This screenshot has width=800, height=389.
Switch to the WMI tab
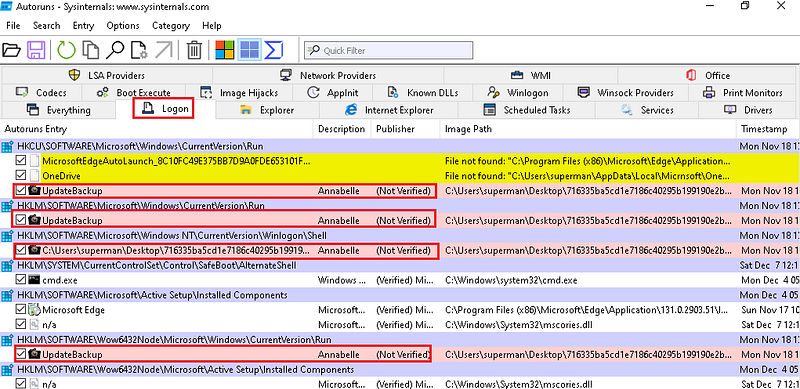(x=531, y=76)
